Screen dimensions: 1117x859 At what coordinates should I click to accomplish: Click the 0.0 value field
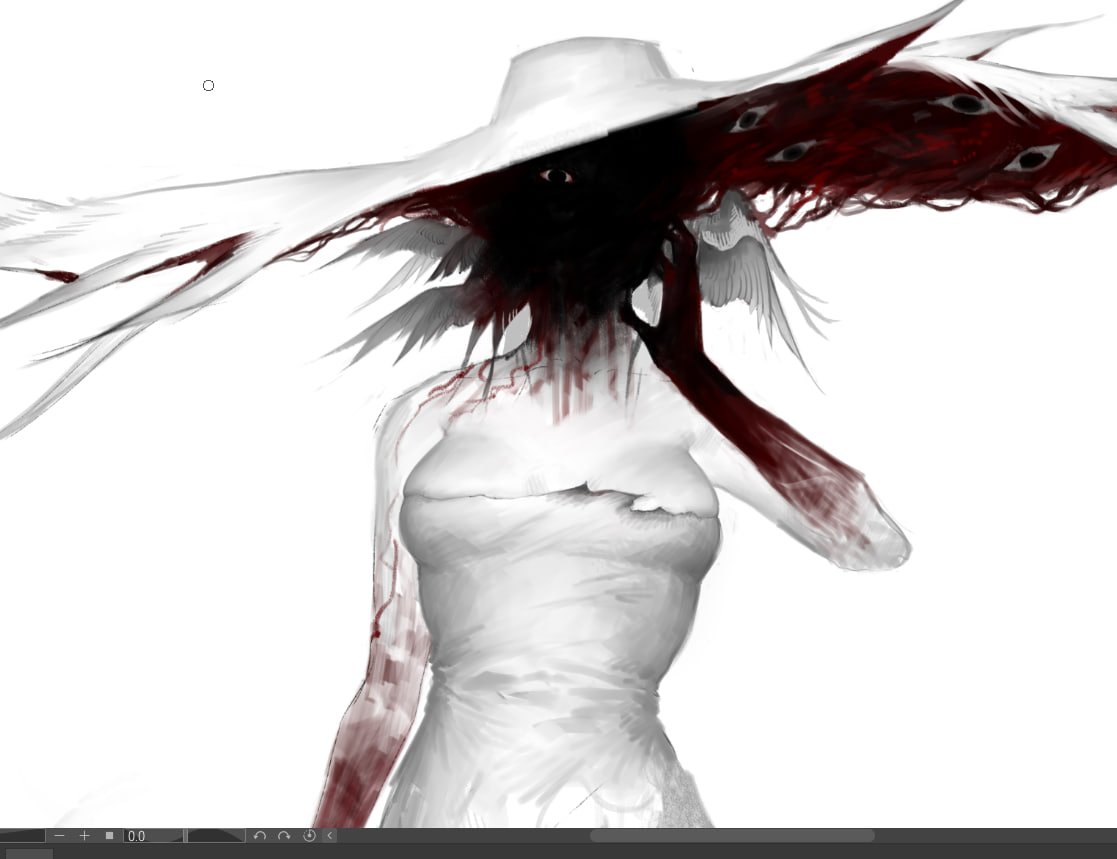(153, 835)
